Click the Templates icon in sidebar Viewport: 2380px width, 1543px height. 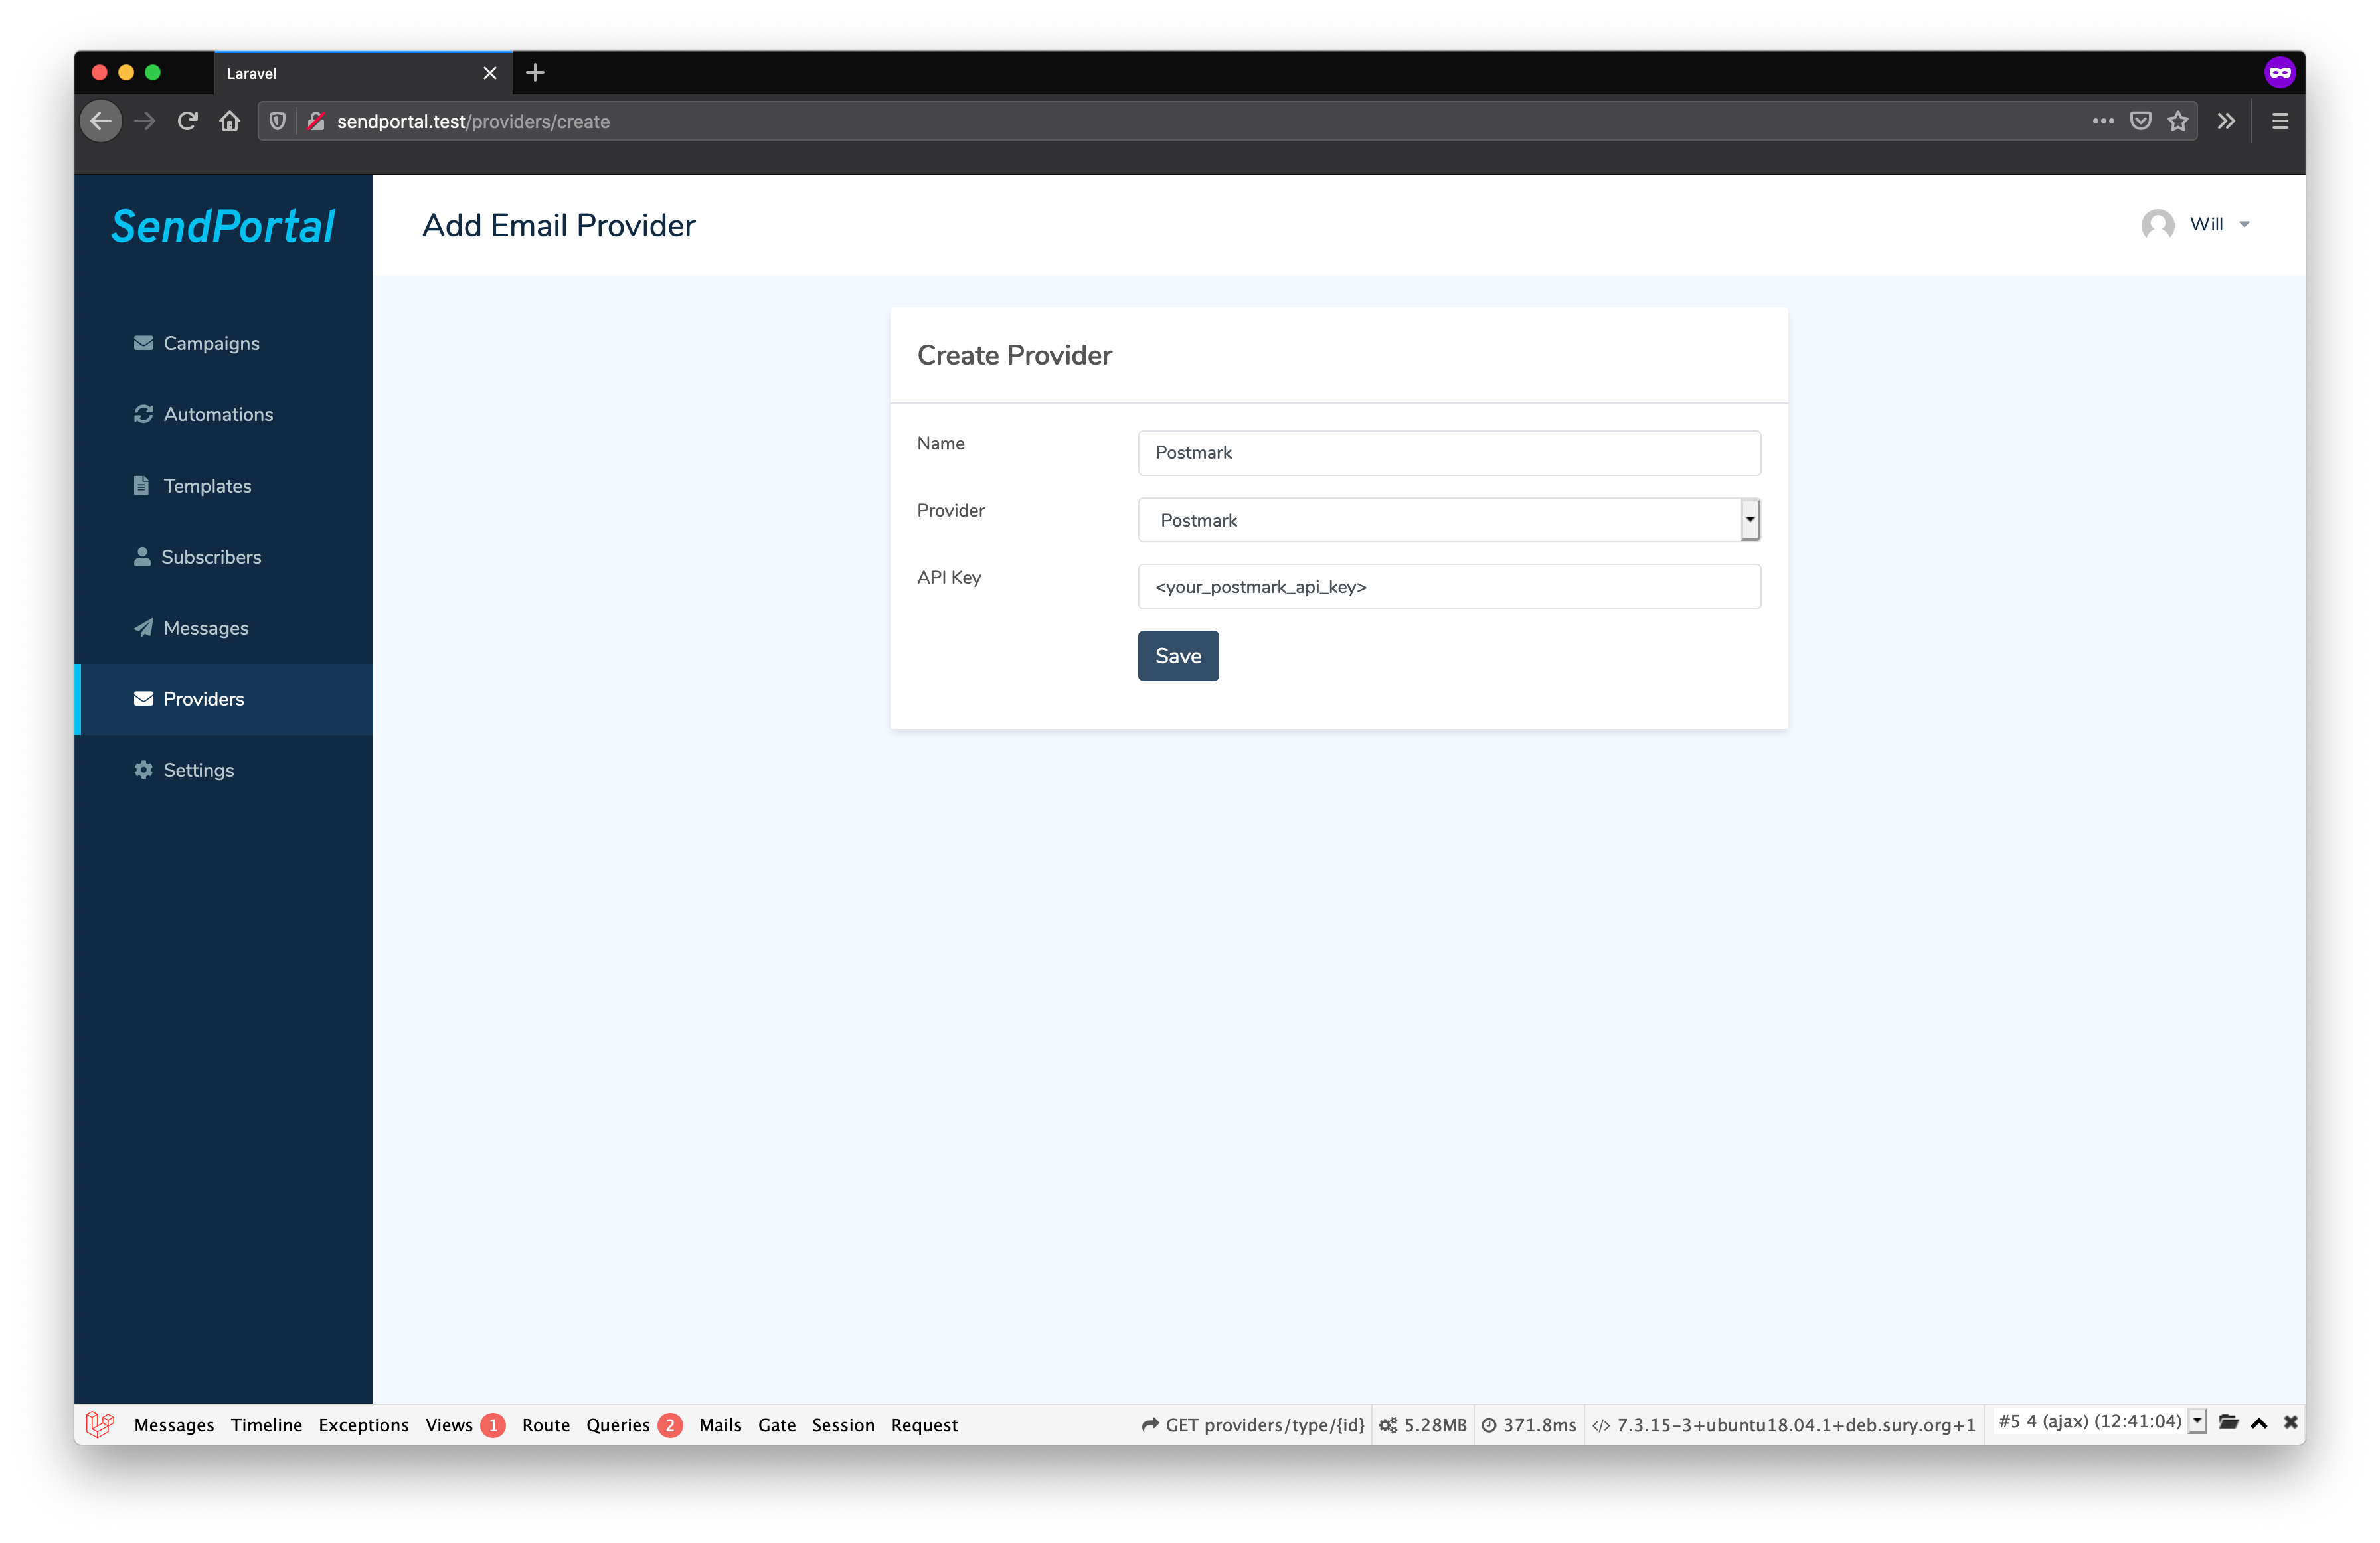pos(139,485)
